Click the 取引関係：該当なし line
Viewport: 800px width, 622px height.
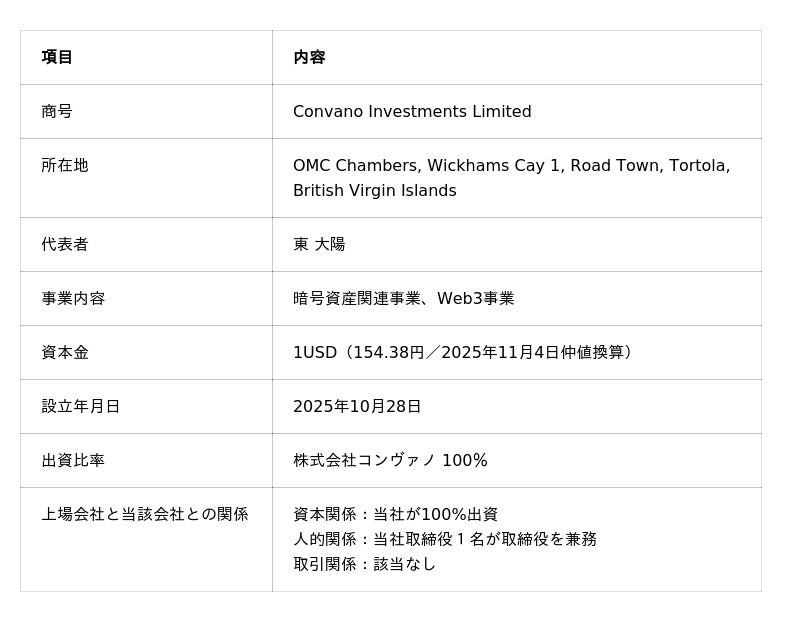pos(364,564)
